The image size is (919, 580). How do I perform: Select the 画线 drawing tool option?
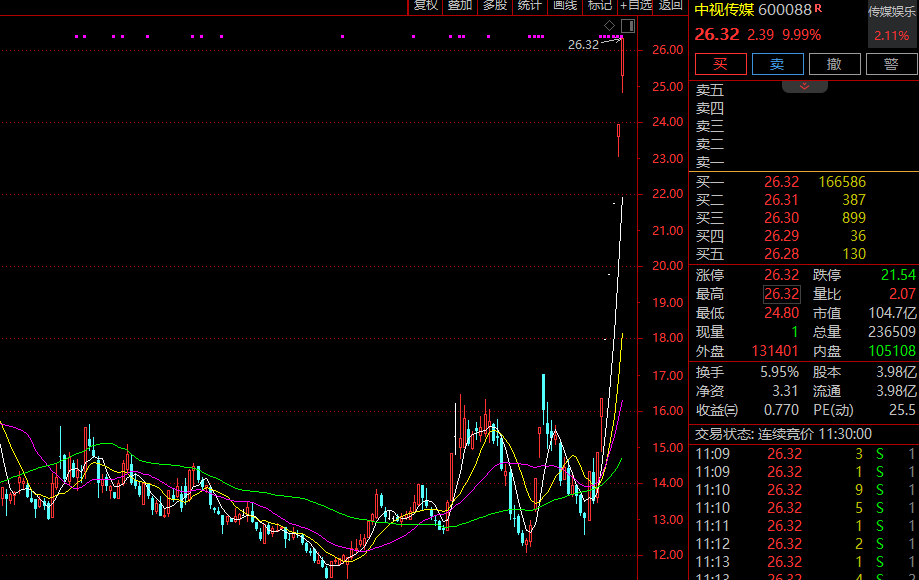565,5
